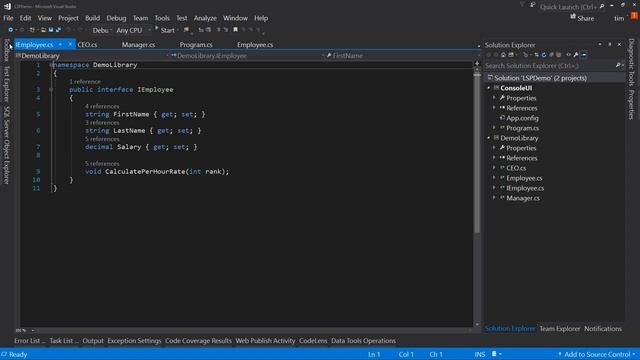Toggle Auto Hide pin on Solution Explorer
Image resolution: width=640 pixels, height=360 pixels.
tap(610, 44)
